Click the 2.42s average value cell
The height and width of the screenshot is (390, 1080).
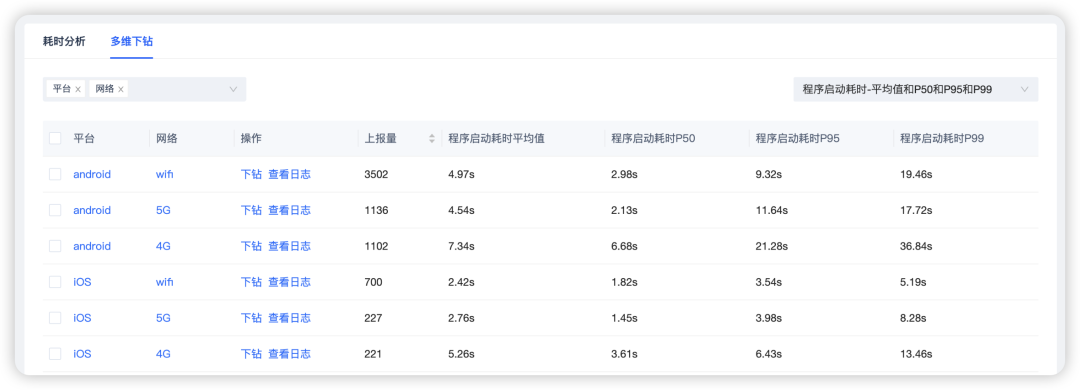(x=461, y=282)
